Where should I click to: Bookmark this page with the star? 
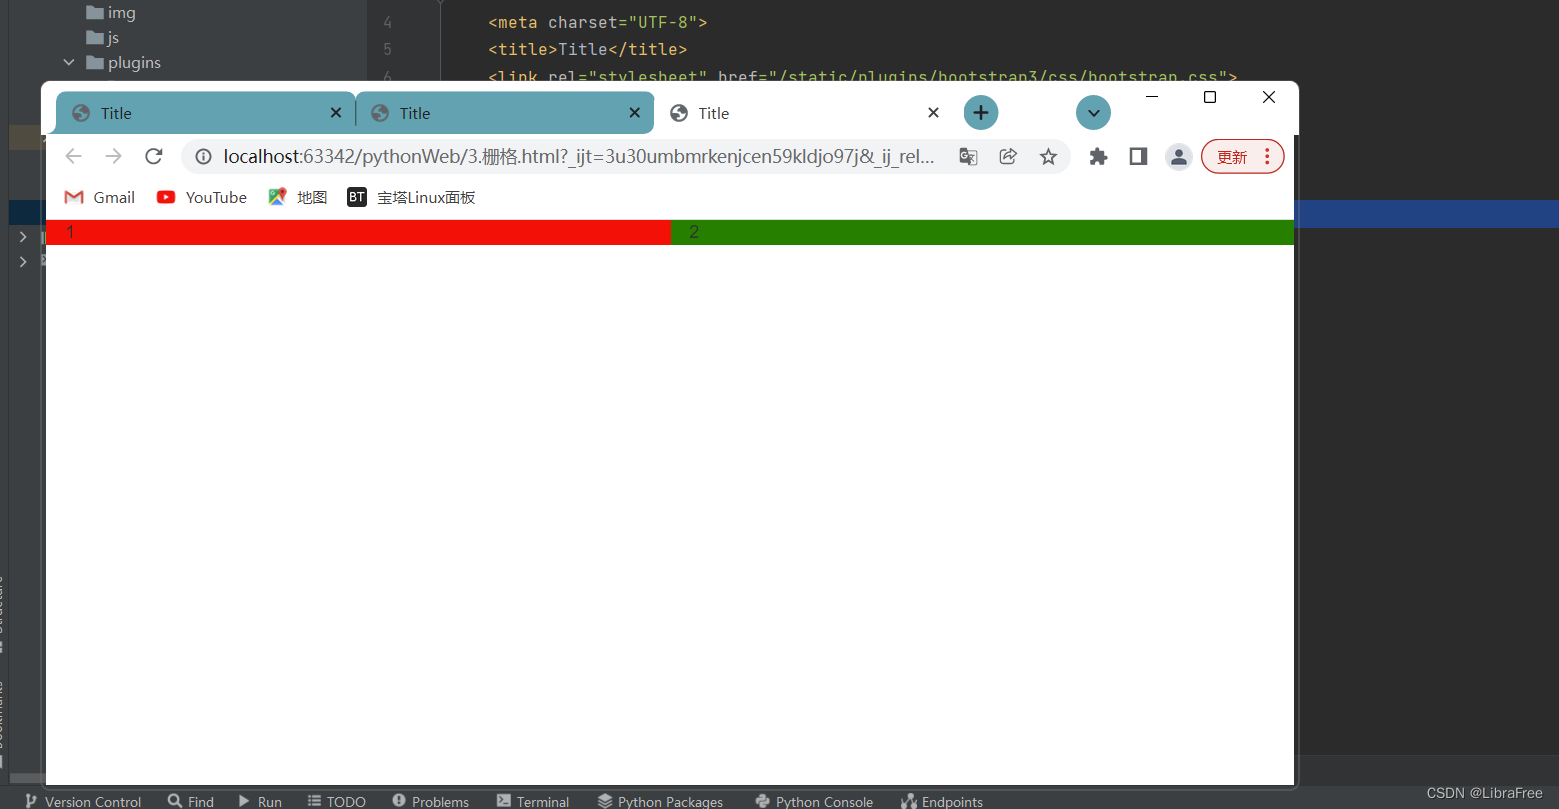1048,156
